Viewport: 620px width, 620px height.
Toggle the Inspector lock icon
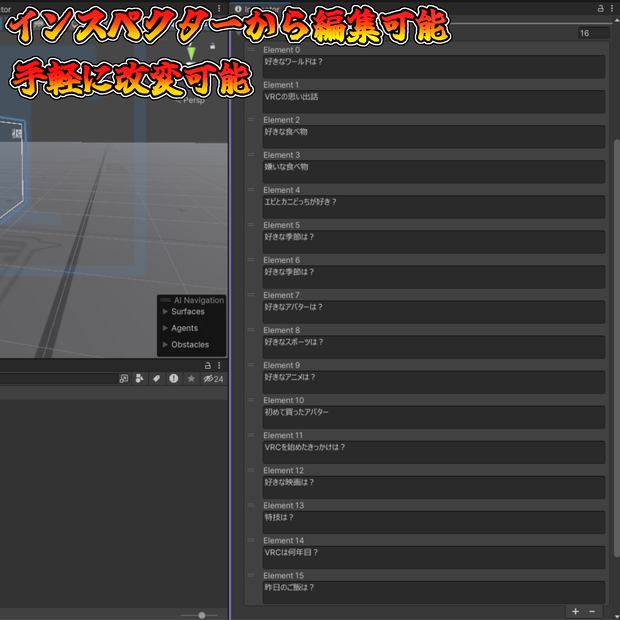[x=600, y=8]
